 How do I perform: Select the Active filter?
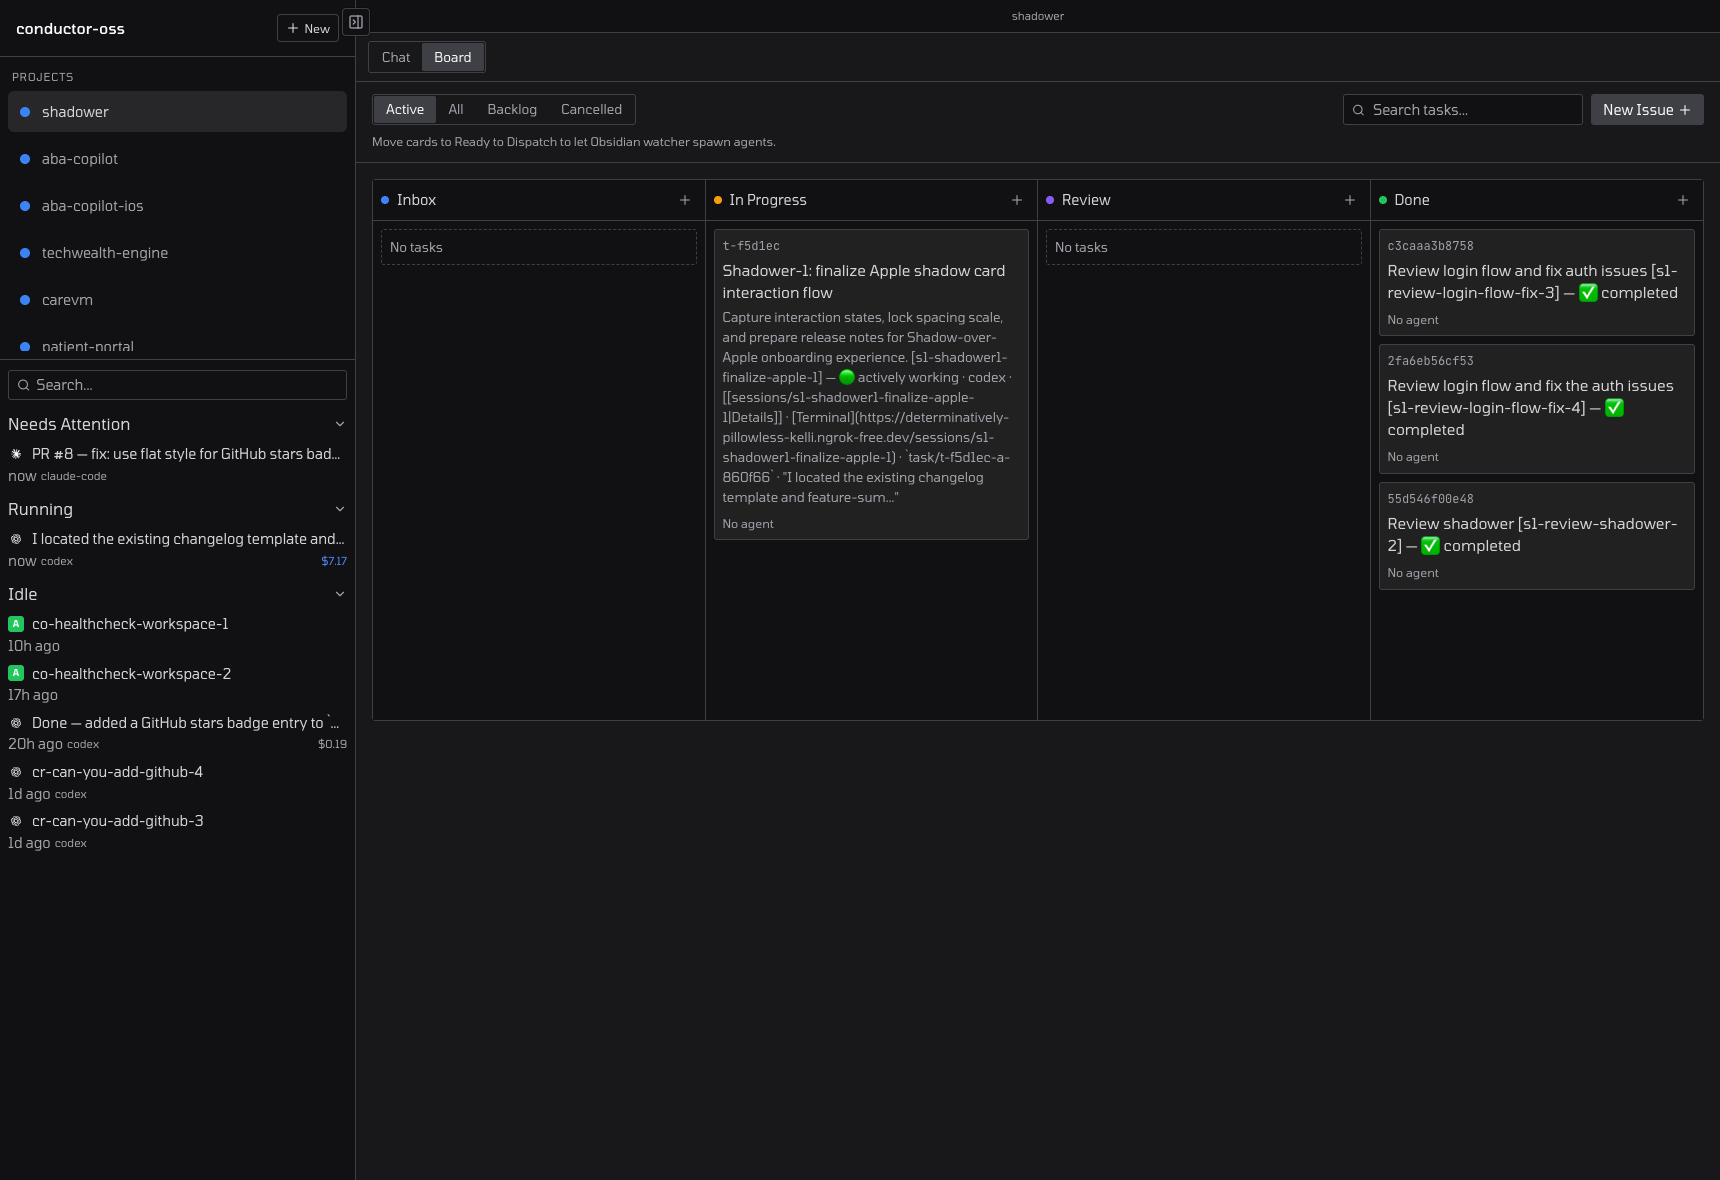pyautogui.click(x=405, y=110)
